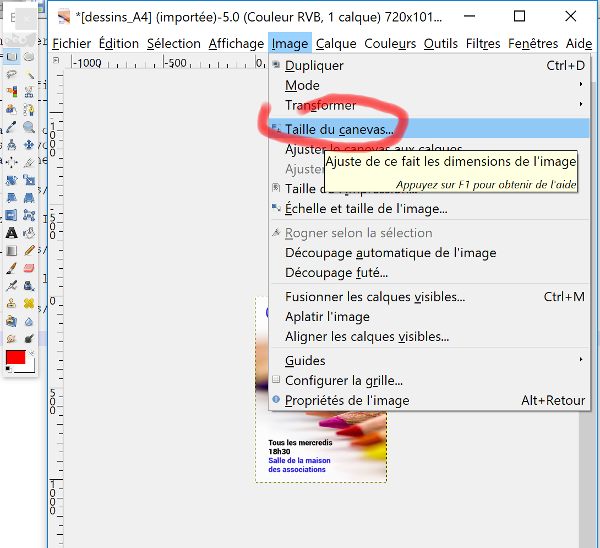600x548 pixels.
Task: Select the Perspective Clone tool
Action: 11,321
